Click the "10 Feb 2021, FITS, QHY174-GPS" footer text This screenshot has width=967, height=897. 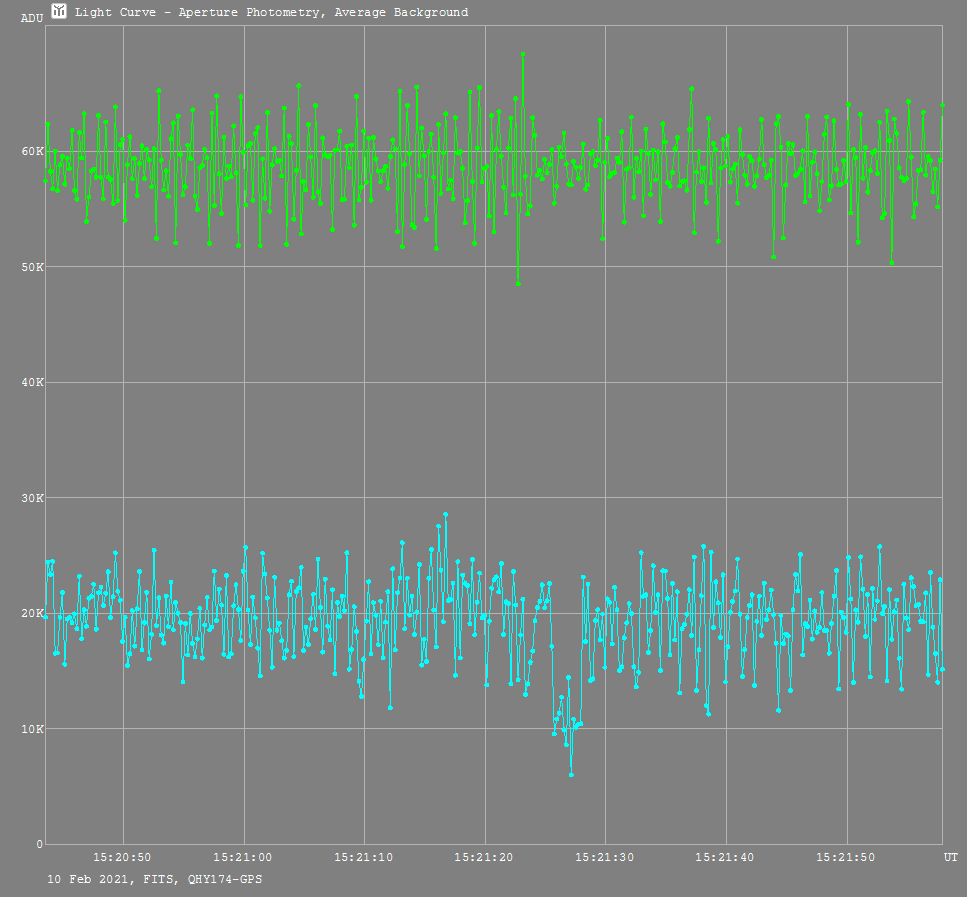[155, 879]
